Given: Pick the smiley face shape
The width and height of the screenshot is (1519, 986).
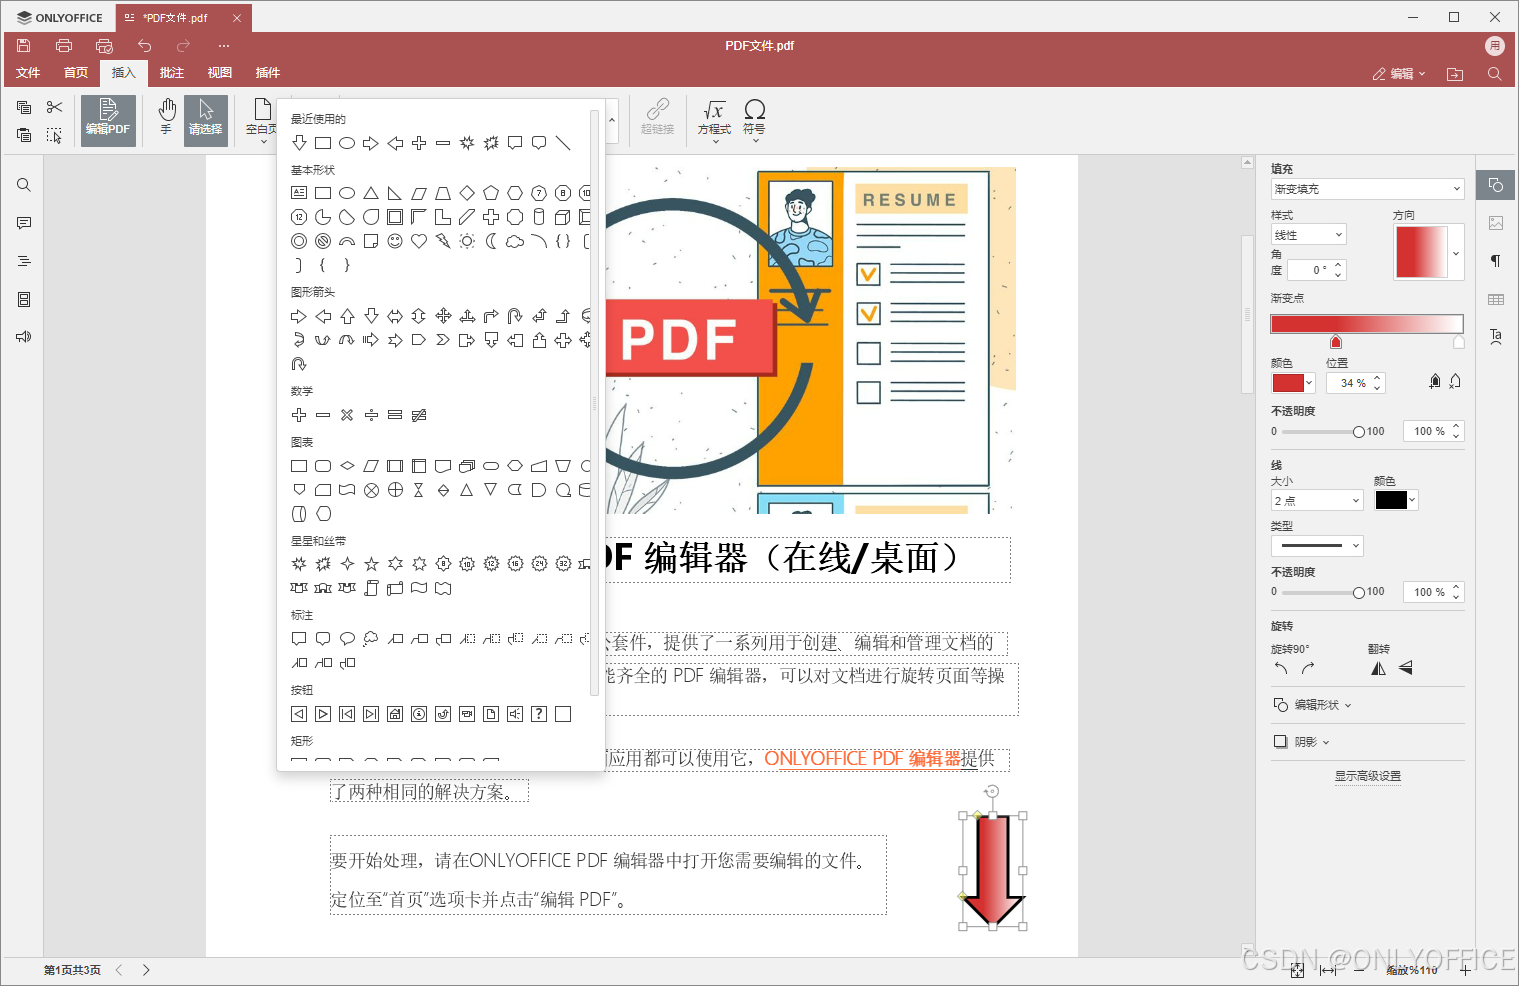Looking at the screenshot, I should pos(395,241).
